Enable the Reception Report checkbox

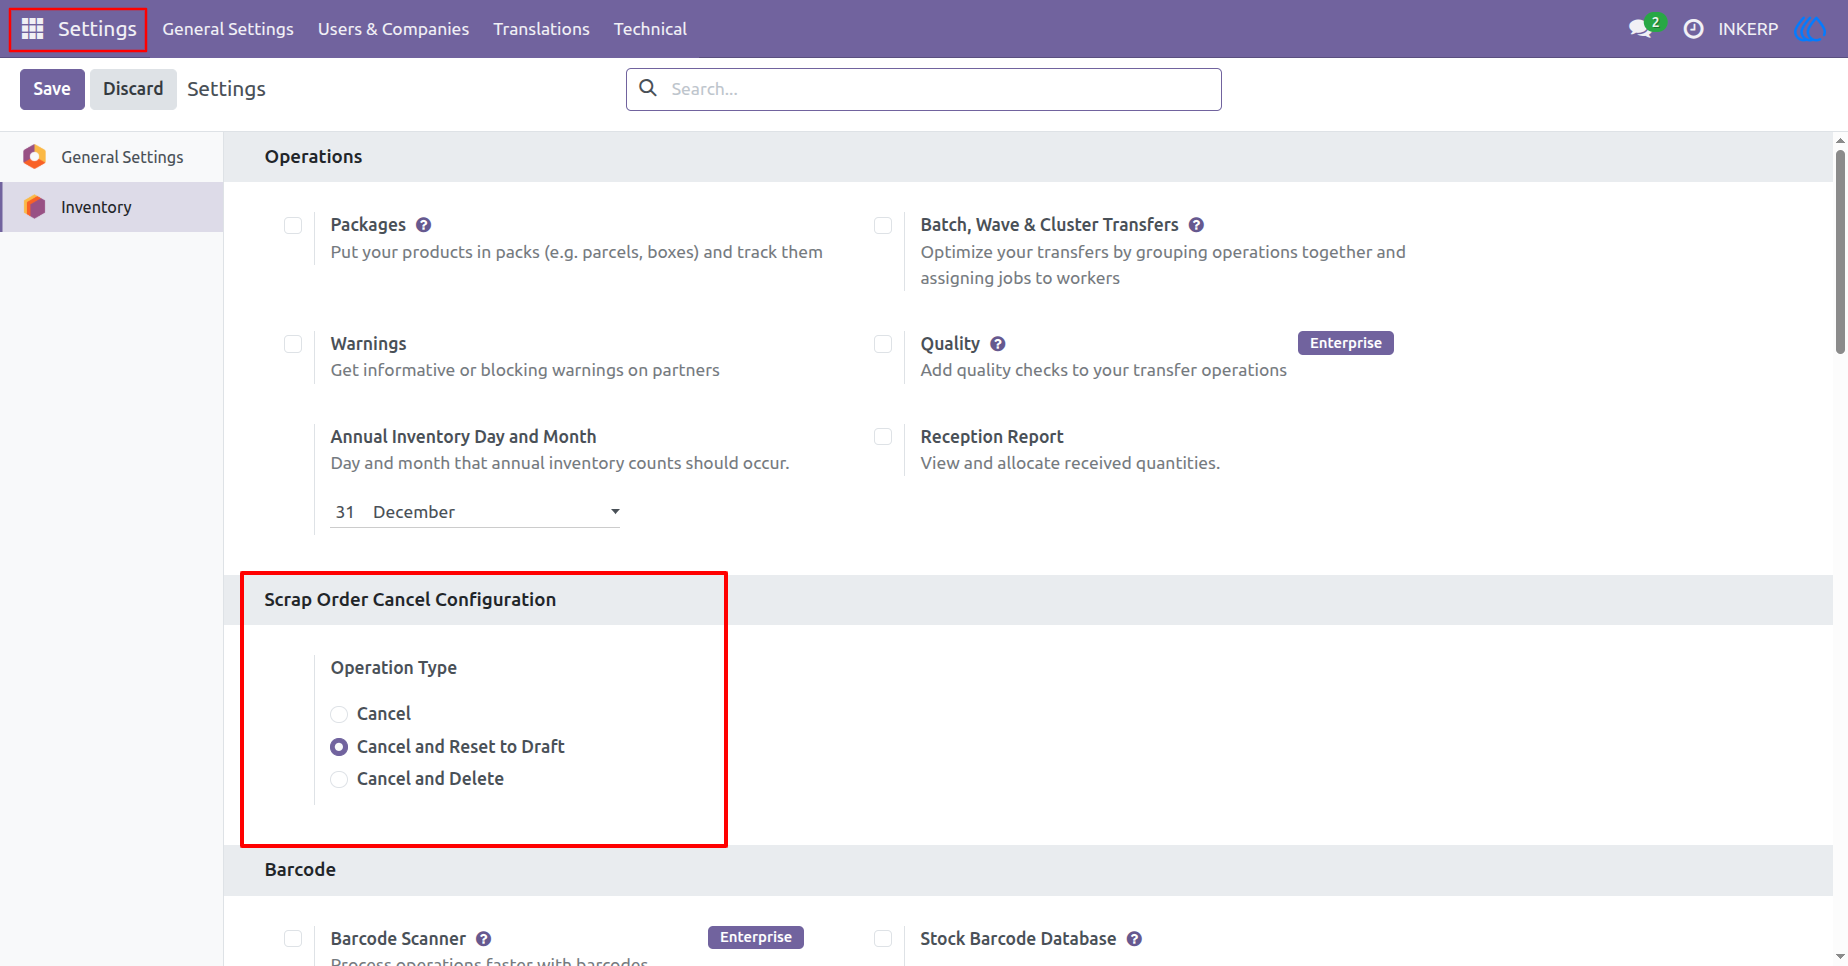point(883,436)
